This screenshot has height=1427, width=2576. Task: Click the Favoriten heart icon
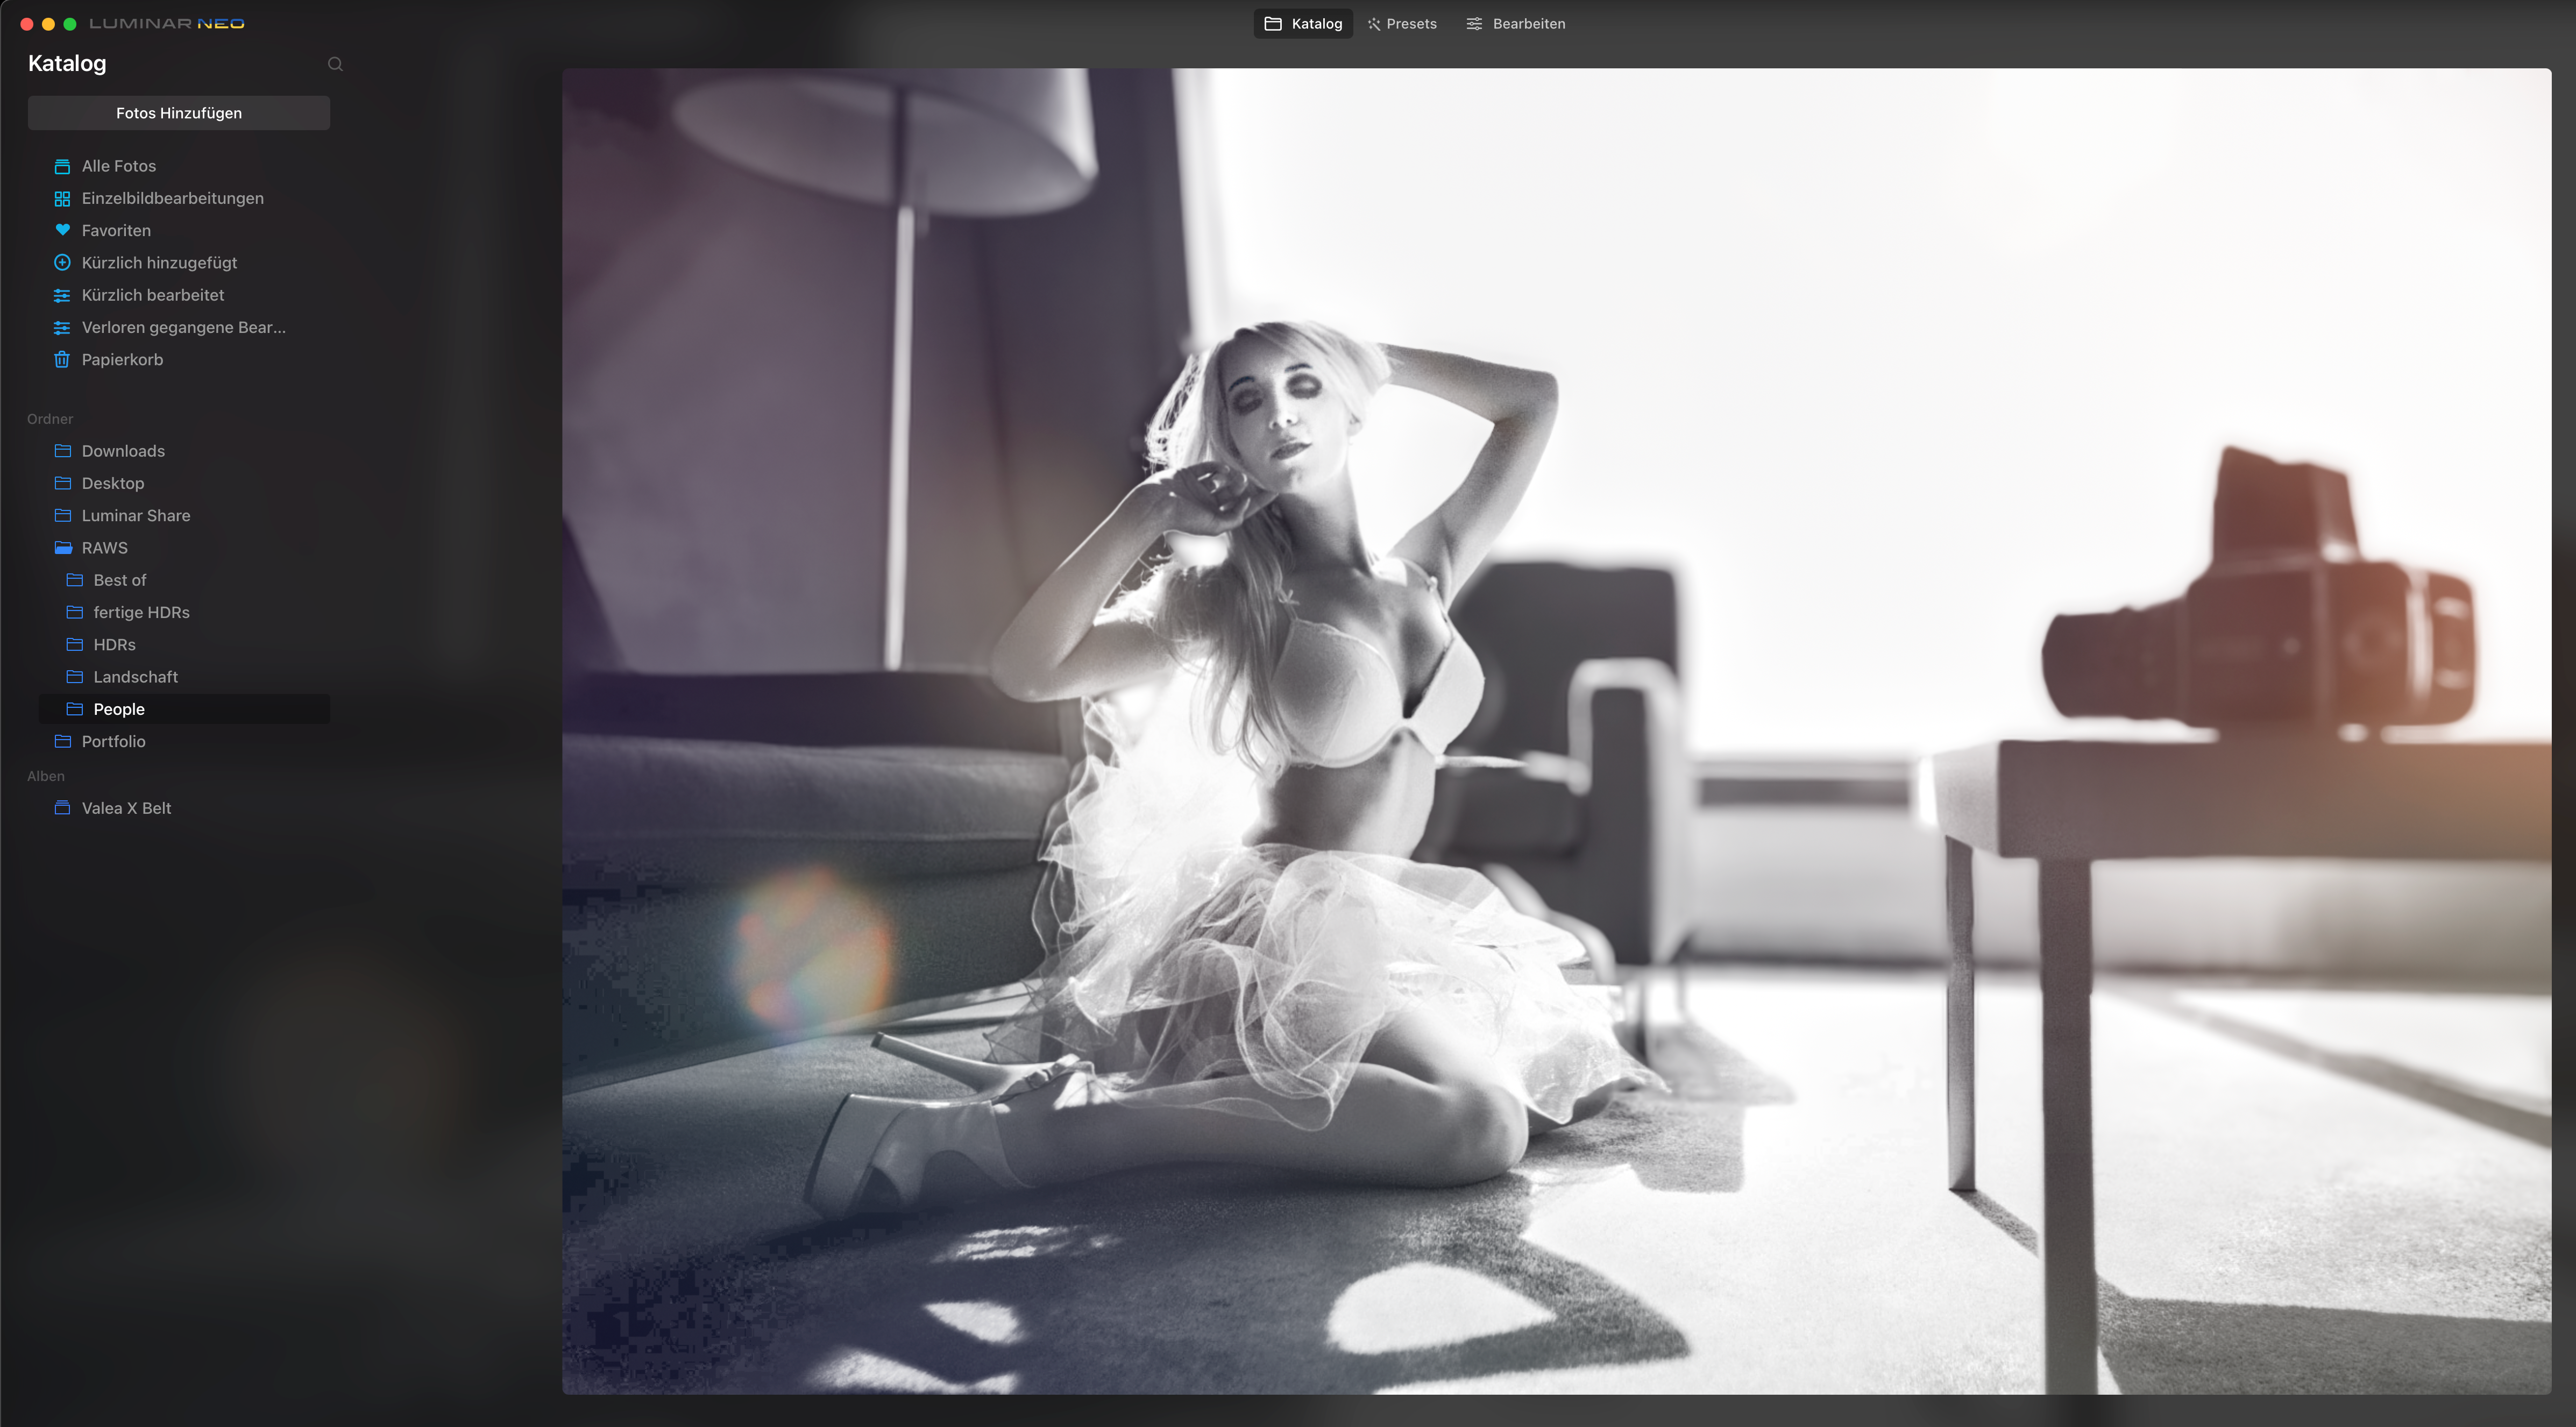(x=62, y=230)
